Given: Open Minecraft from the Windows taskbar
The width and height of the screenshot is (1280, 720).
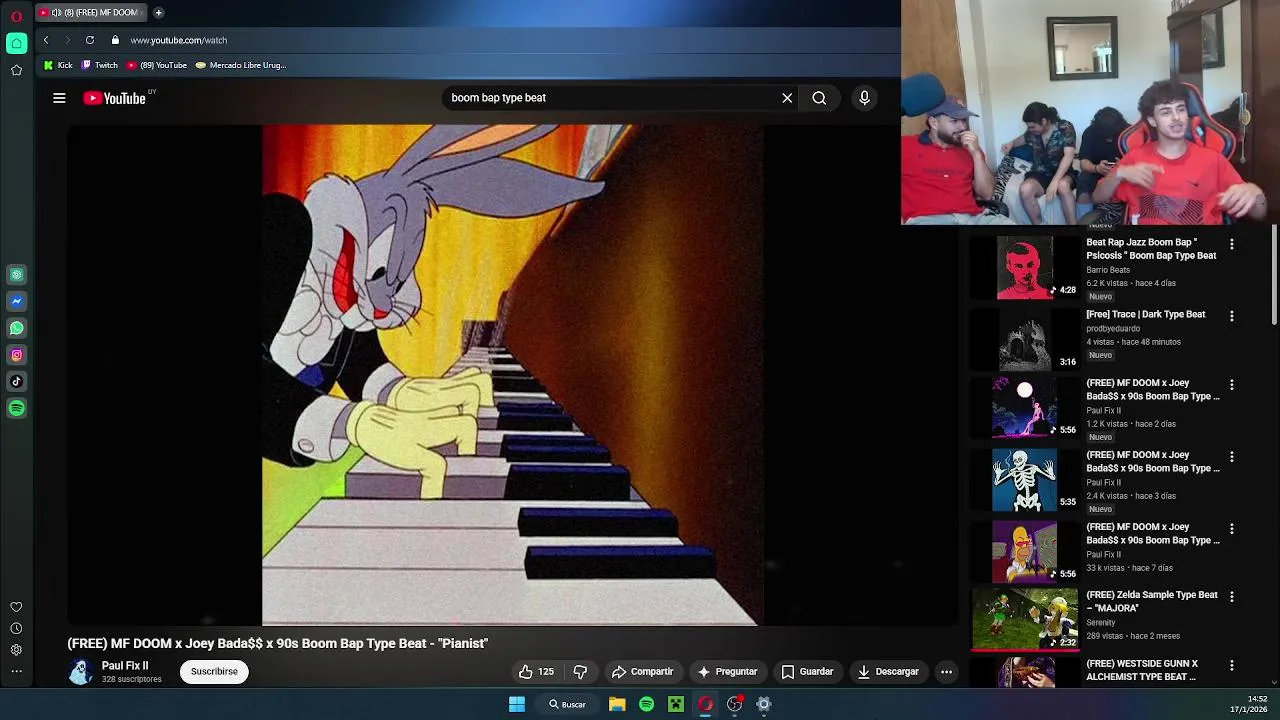Looking at the screenshot, I should (x=676, y=704).
